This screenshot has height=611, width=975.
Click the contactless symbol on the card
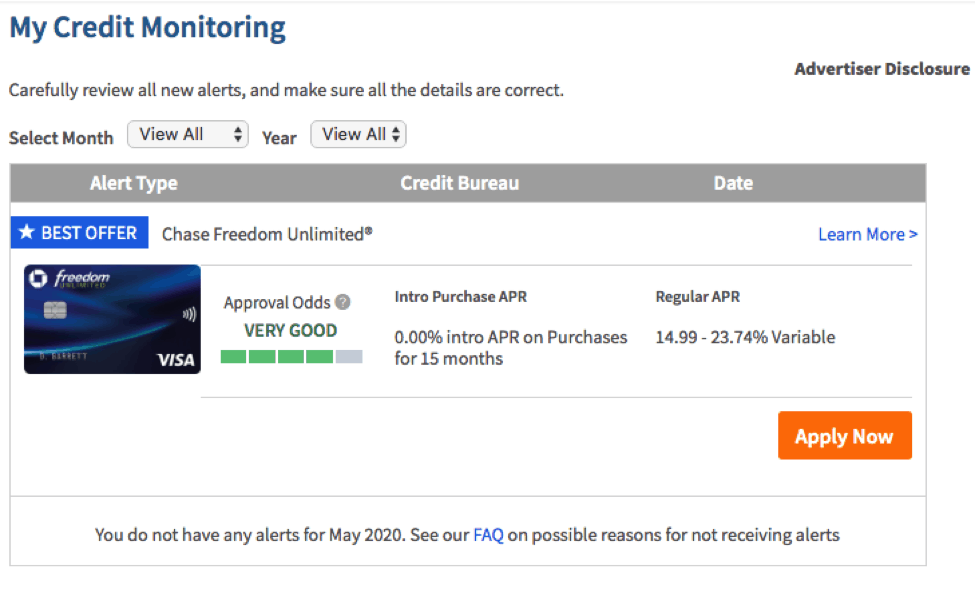[189, 315]
